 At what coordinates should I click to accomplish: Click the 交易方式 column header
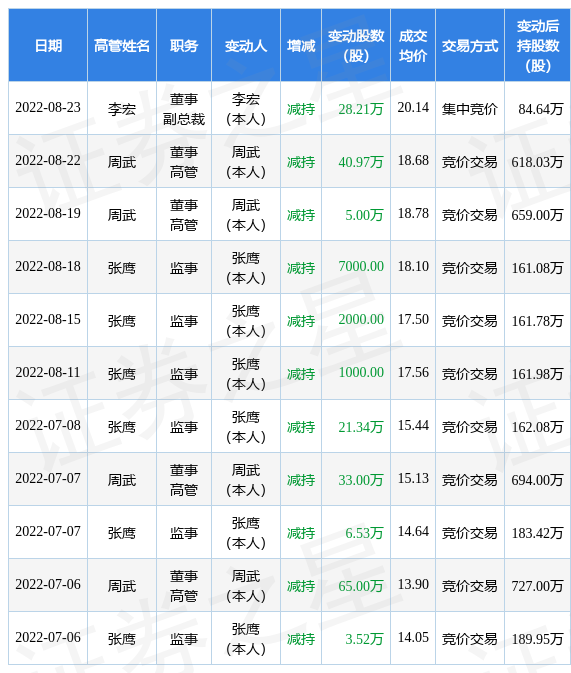[470, 45]
